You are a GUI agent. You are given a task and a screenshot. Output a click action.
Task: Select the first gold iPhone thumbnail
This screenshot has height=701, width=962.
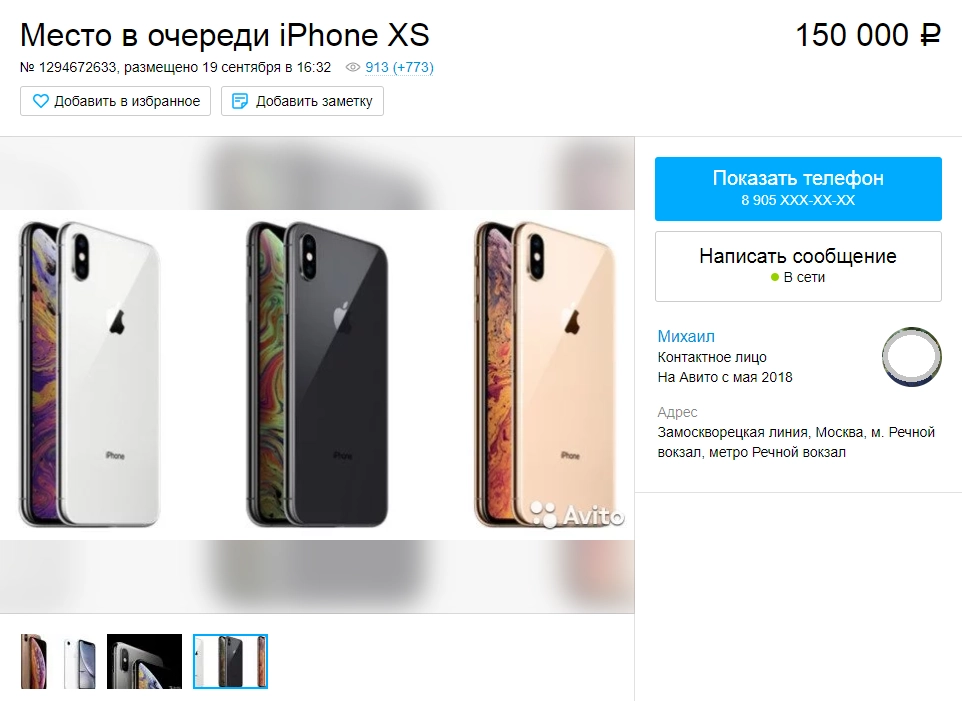point(34,661)
